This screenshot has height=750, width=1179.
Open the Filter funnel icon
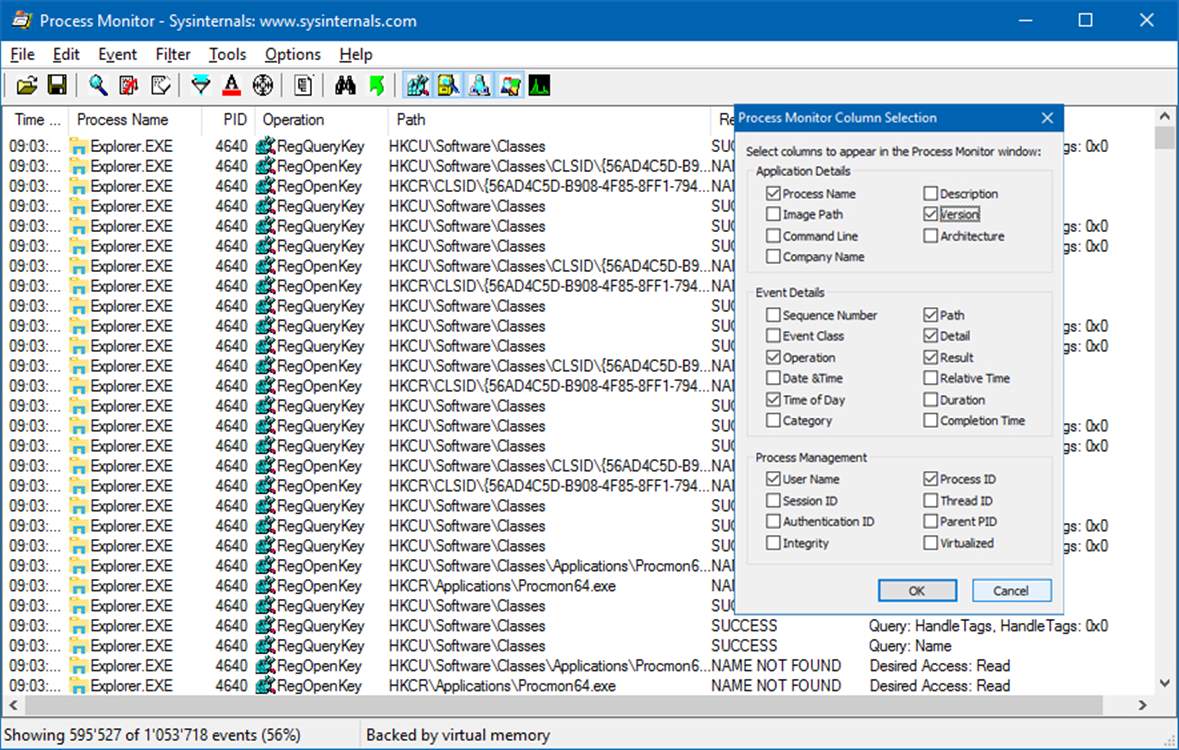[x=201, y=86]
